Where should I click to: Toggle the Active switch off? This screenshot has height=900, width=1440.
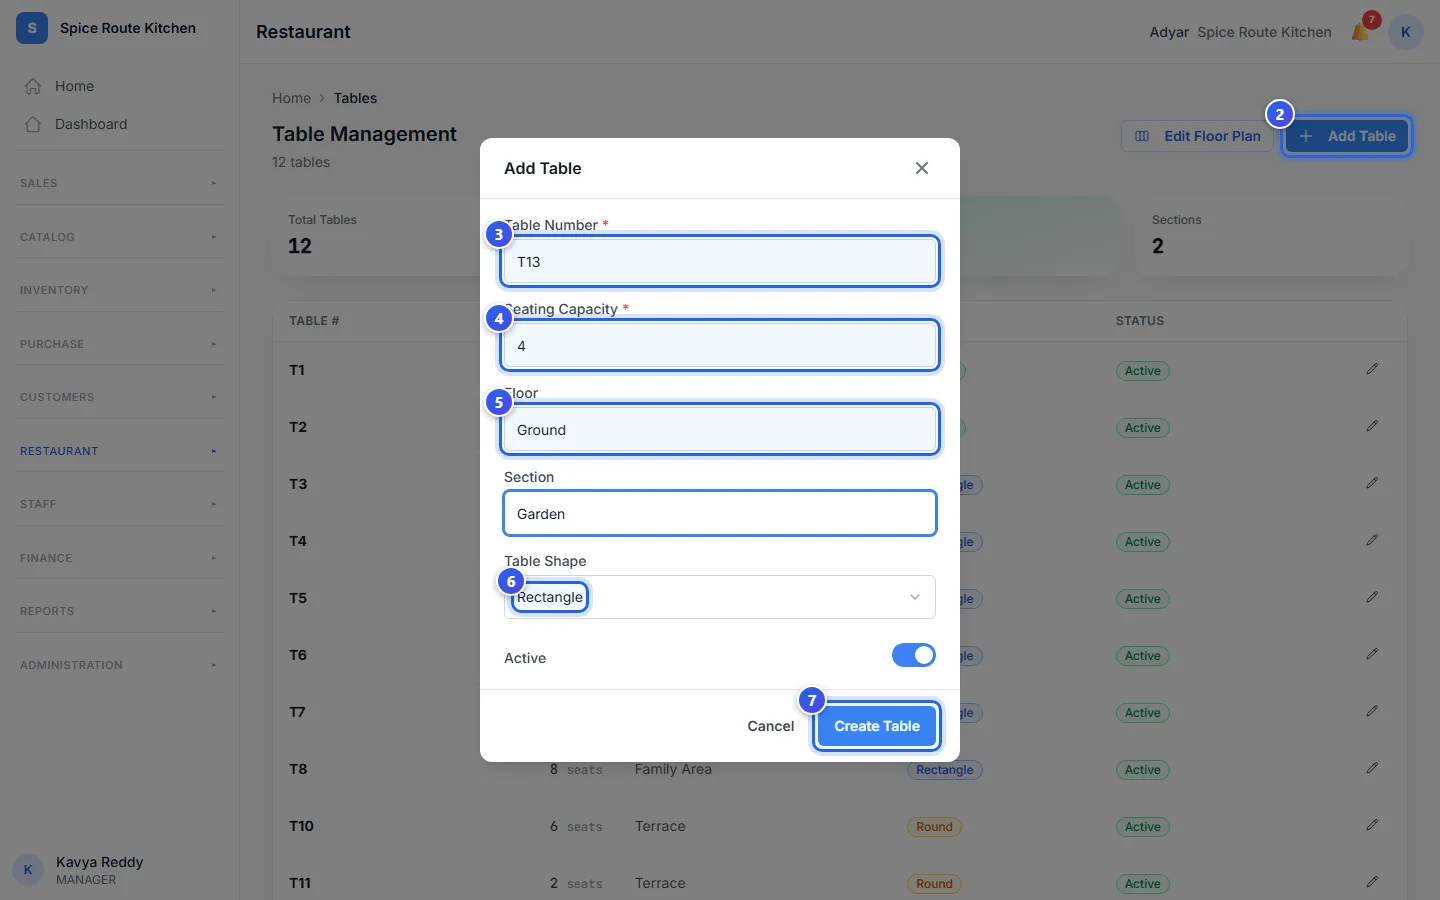click(x=914, y=655)
